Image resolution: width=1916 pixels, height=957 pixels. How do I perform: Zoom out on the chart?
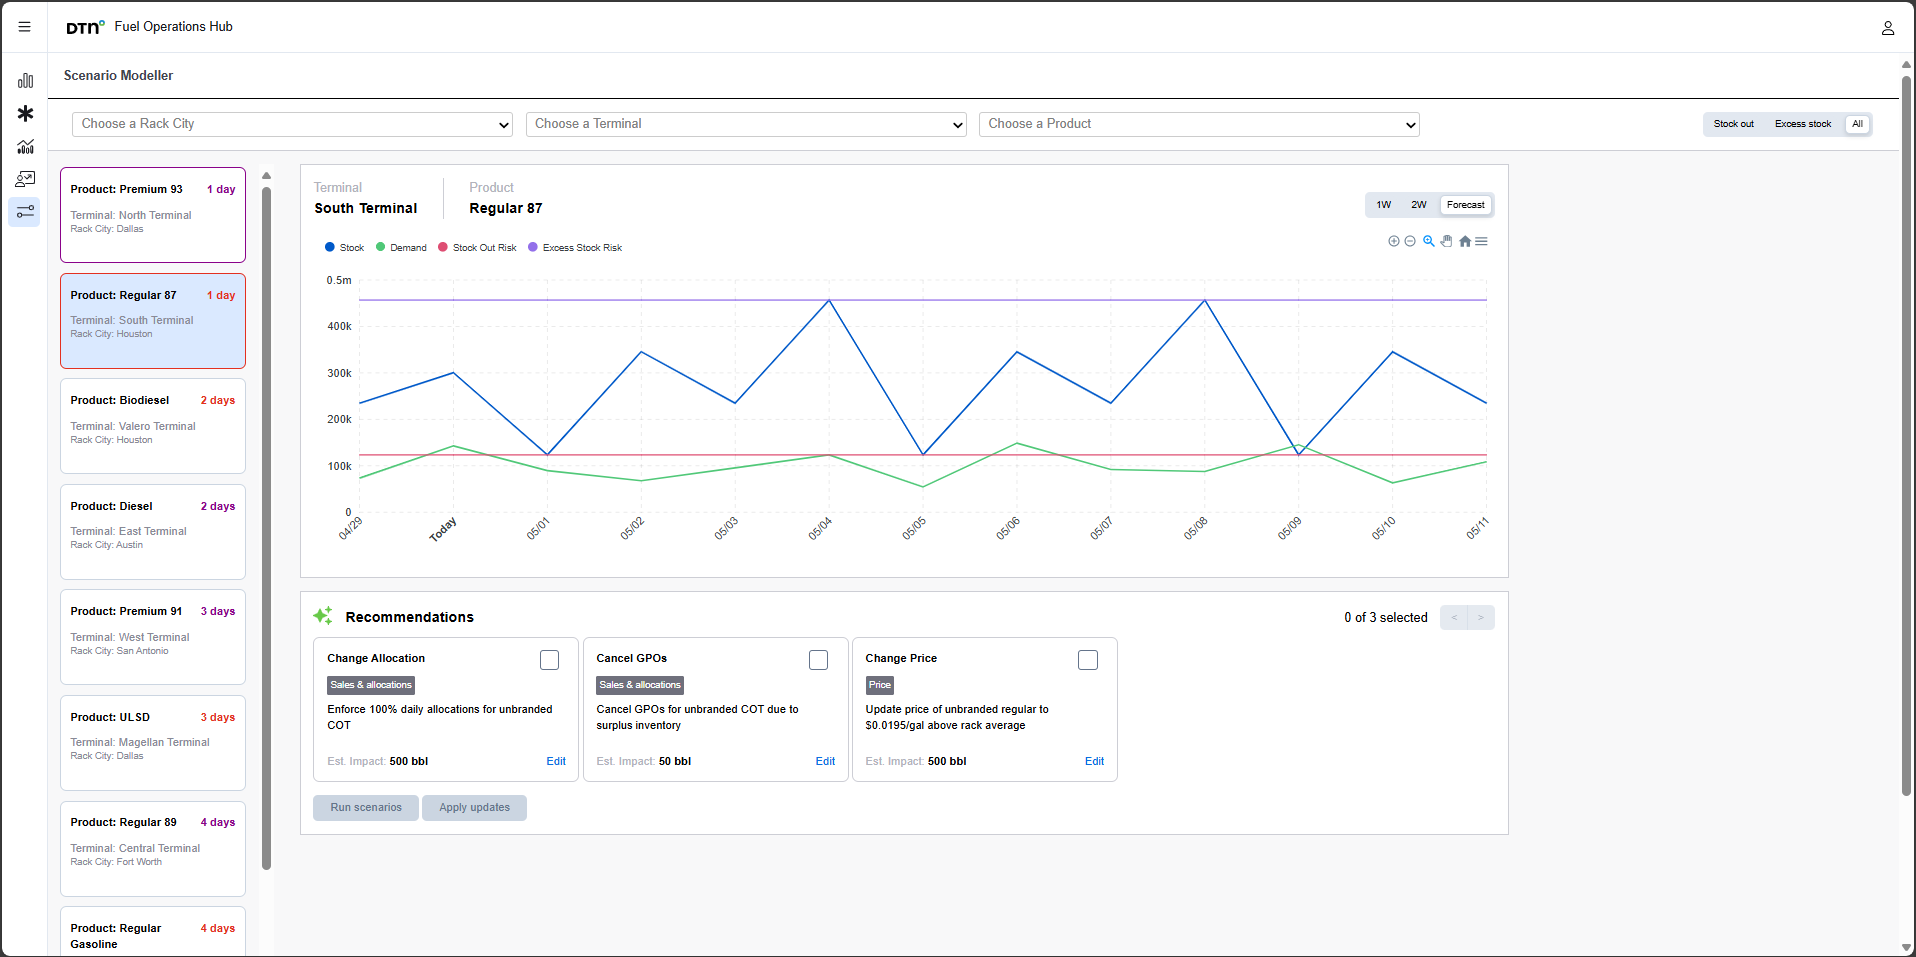(x=1410, y=241)
